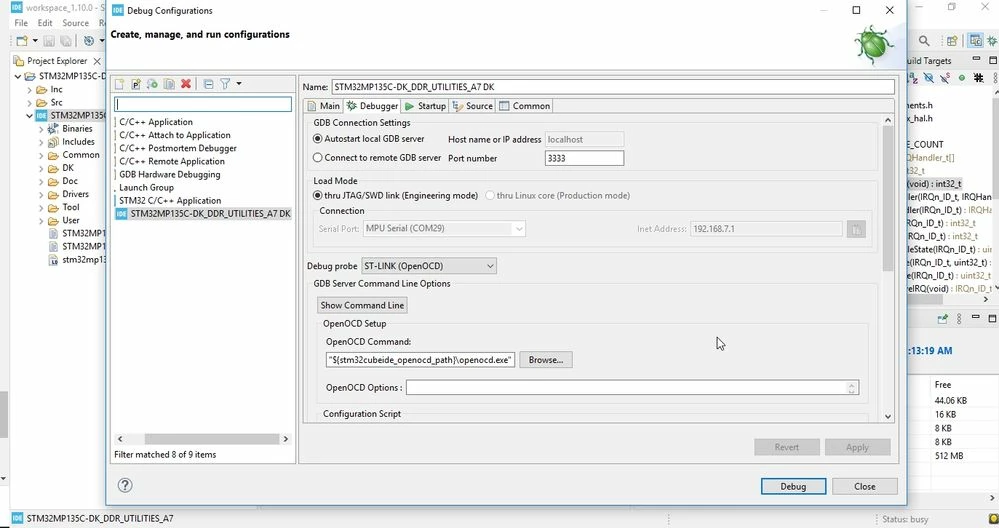Select the Doc folder in Project Explorer
The height and width of the screenshot is (528, 999).
point(69,181)
